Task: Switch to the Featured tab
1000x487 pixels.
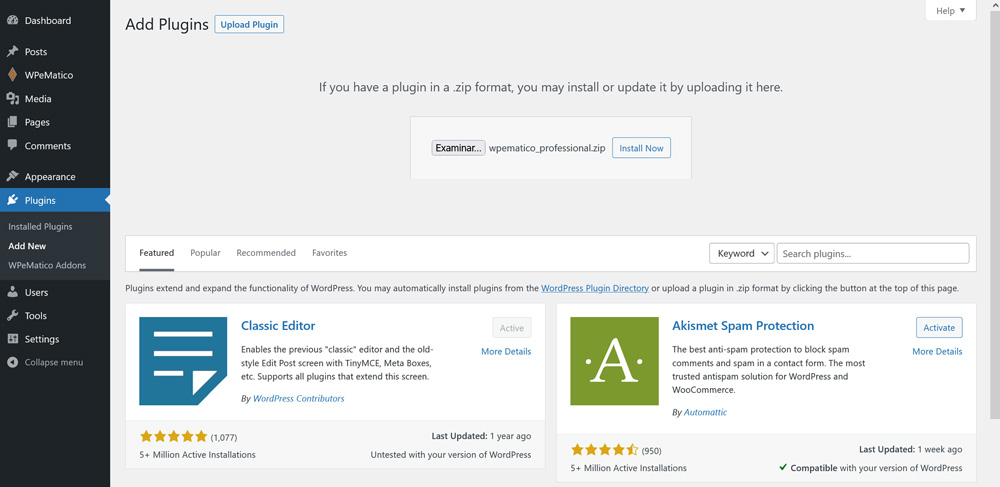Action: [x=156, y=253]
